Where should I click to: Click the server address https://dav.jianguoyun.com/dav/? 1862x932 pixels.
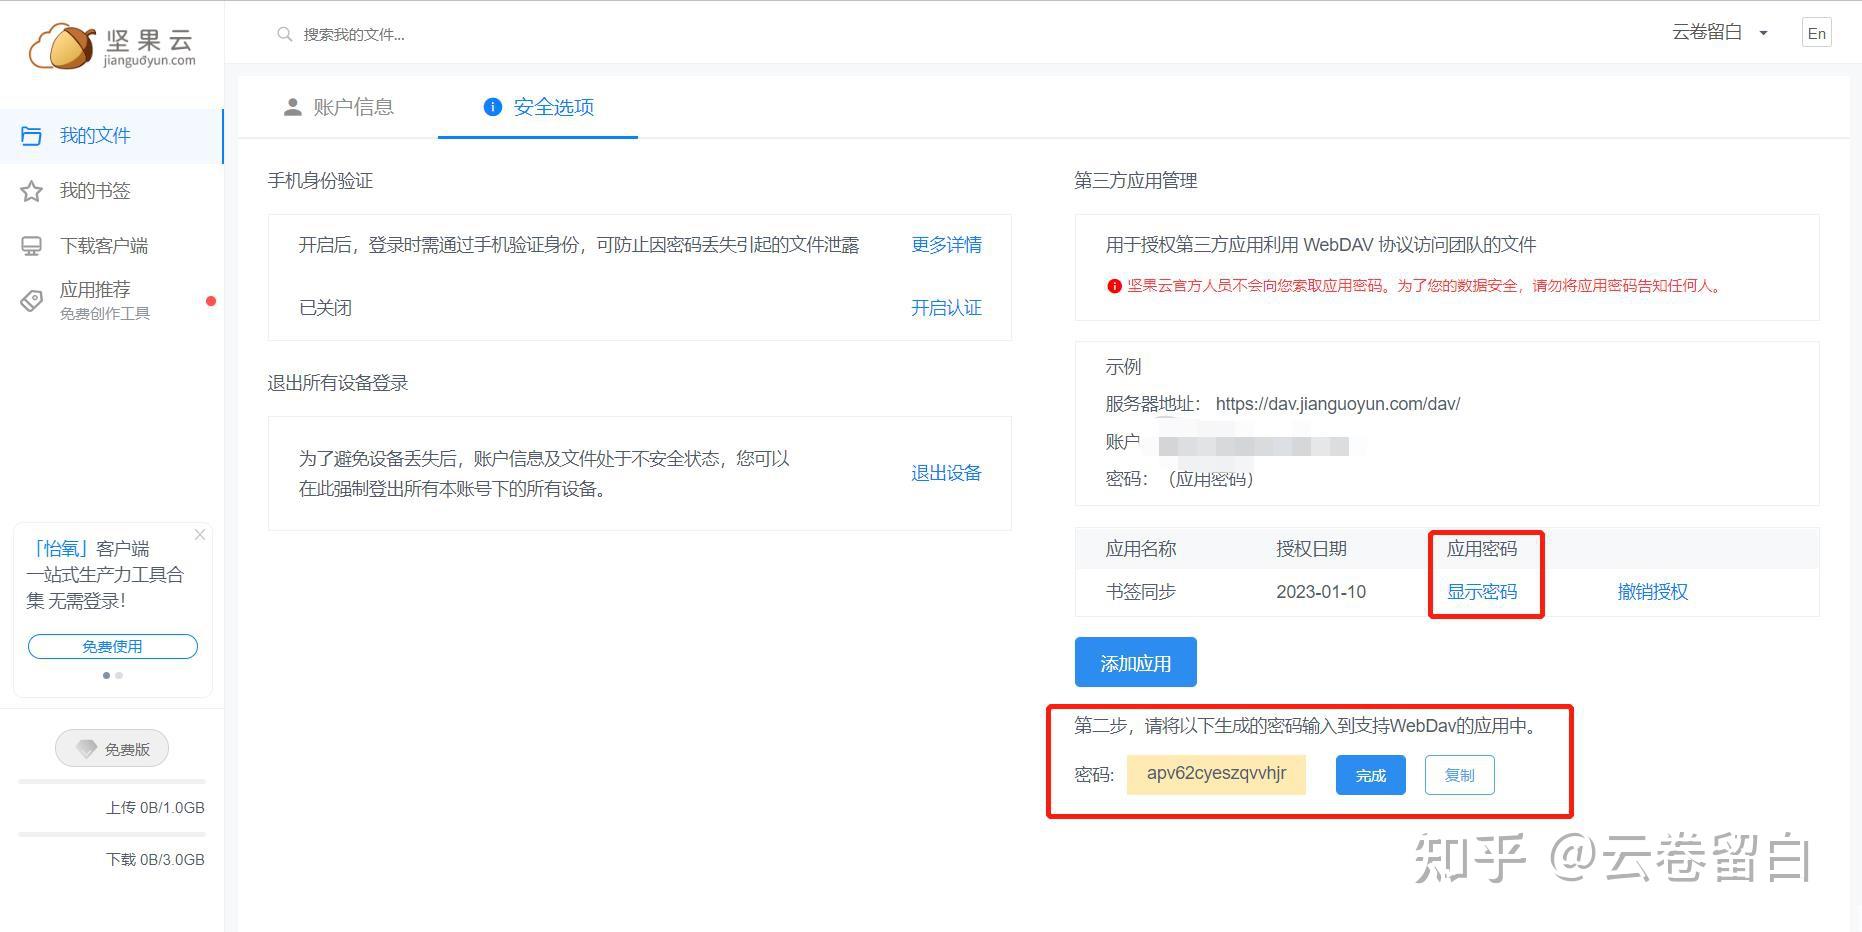click(x=1338, y=404)
